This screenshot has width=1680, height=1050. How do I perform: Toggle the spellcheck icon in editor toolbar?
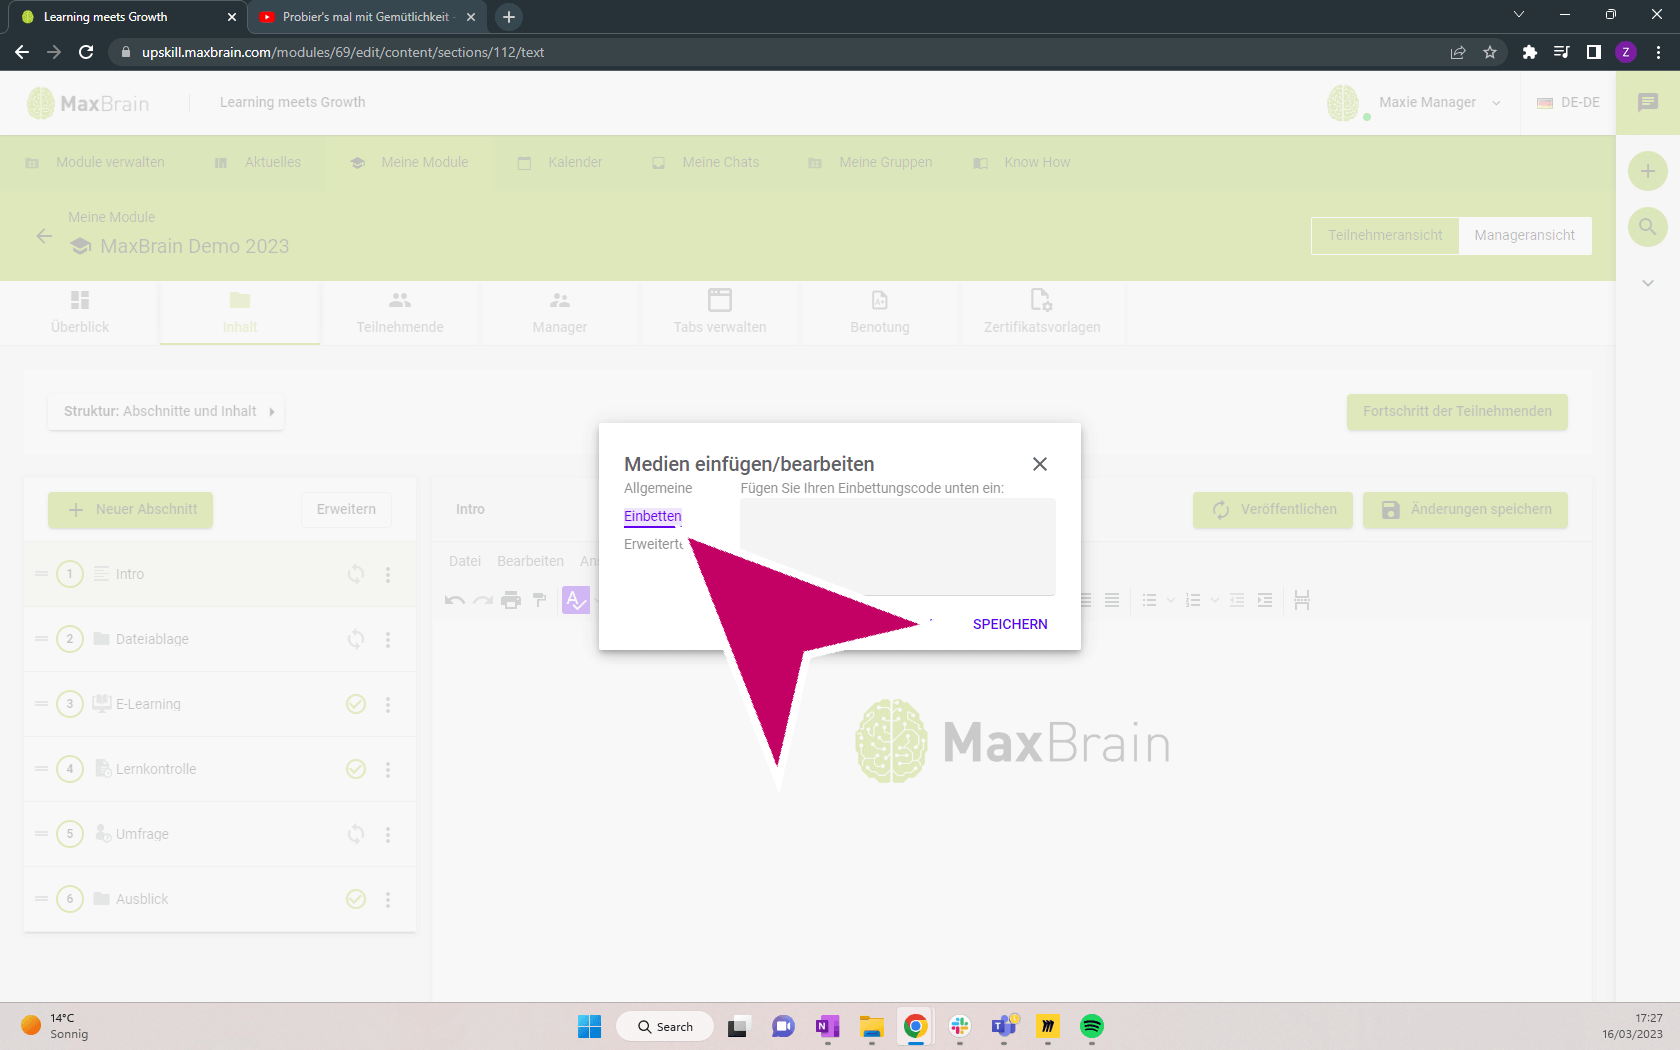tap(576, 600)
